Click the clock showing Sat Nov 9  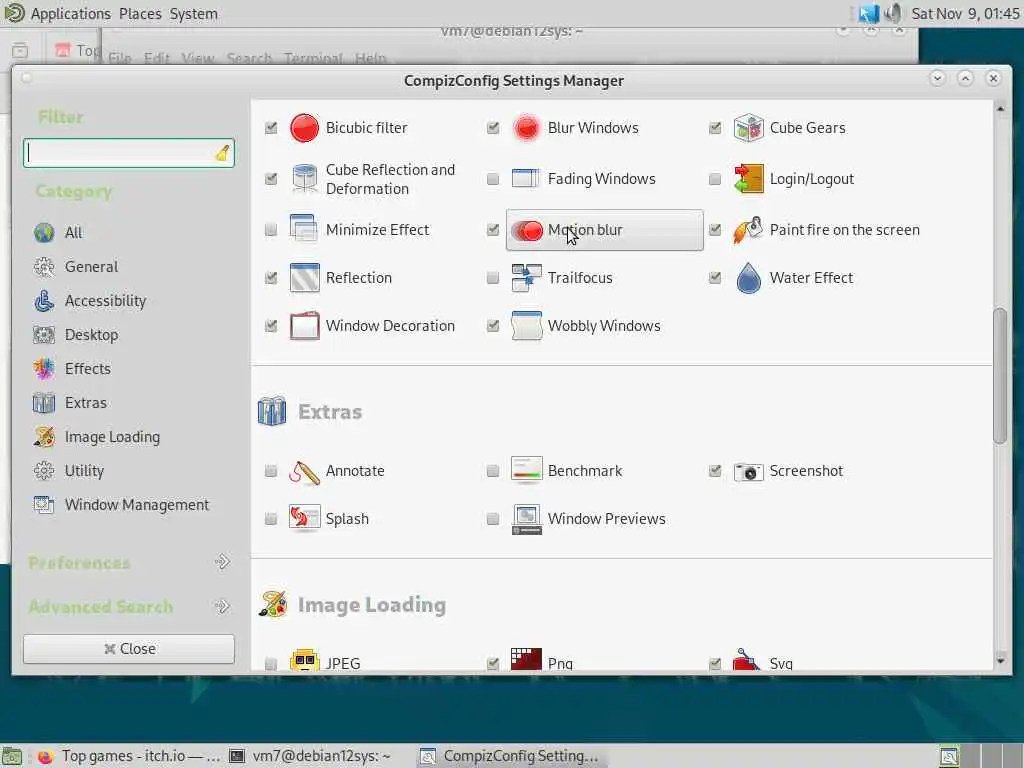(x=965, y=14)
